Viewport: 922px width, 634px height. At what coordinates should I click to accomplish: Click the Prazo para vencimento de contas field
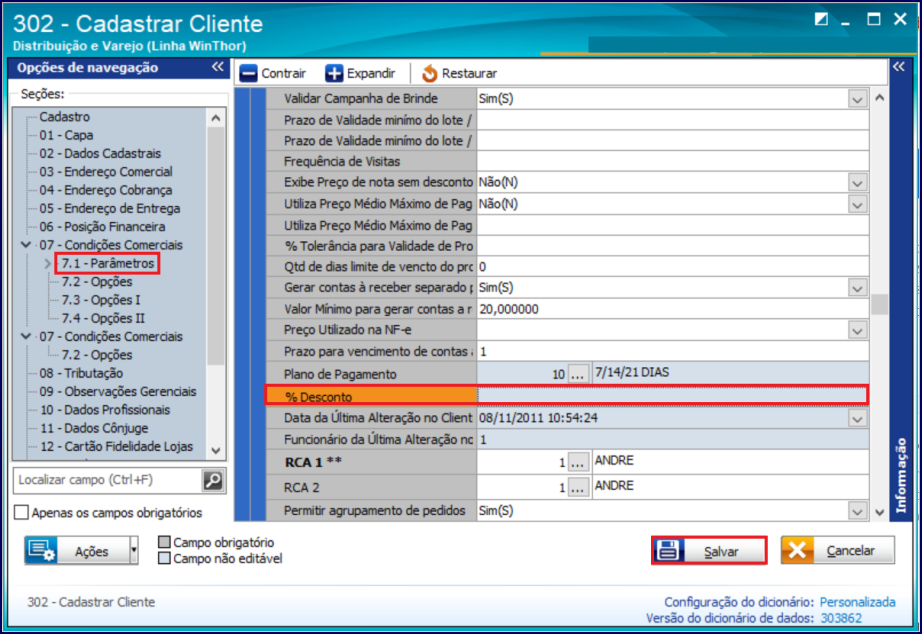pyautogui.click(x=673, y=352)
